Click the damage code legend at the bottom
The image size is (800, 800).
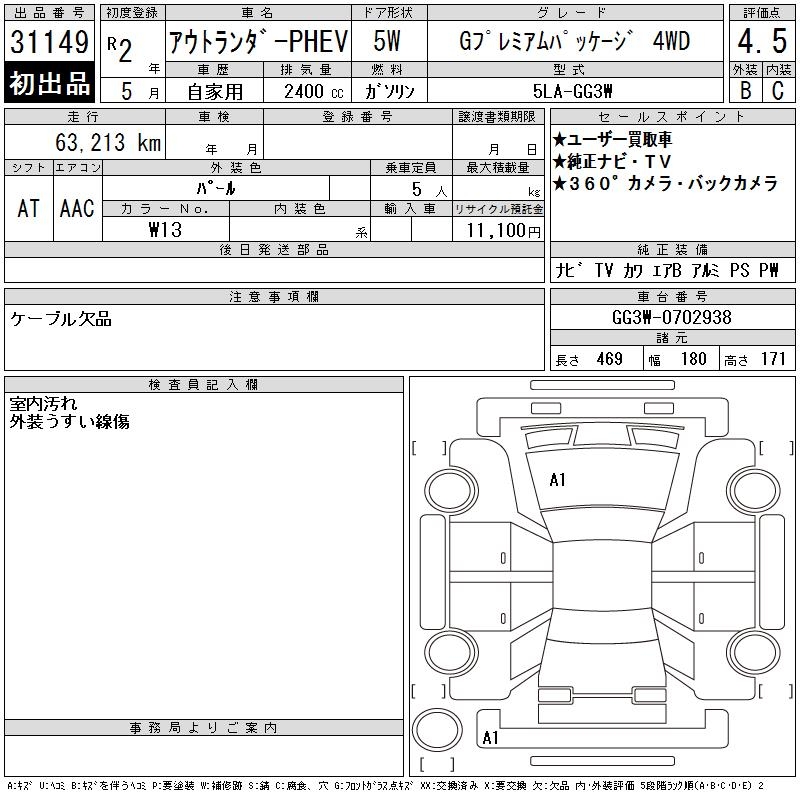[x=386, y=786]
